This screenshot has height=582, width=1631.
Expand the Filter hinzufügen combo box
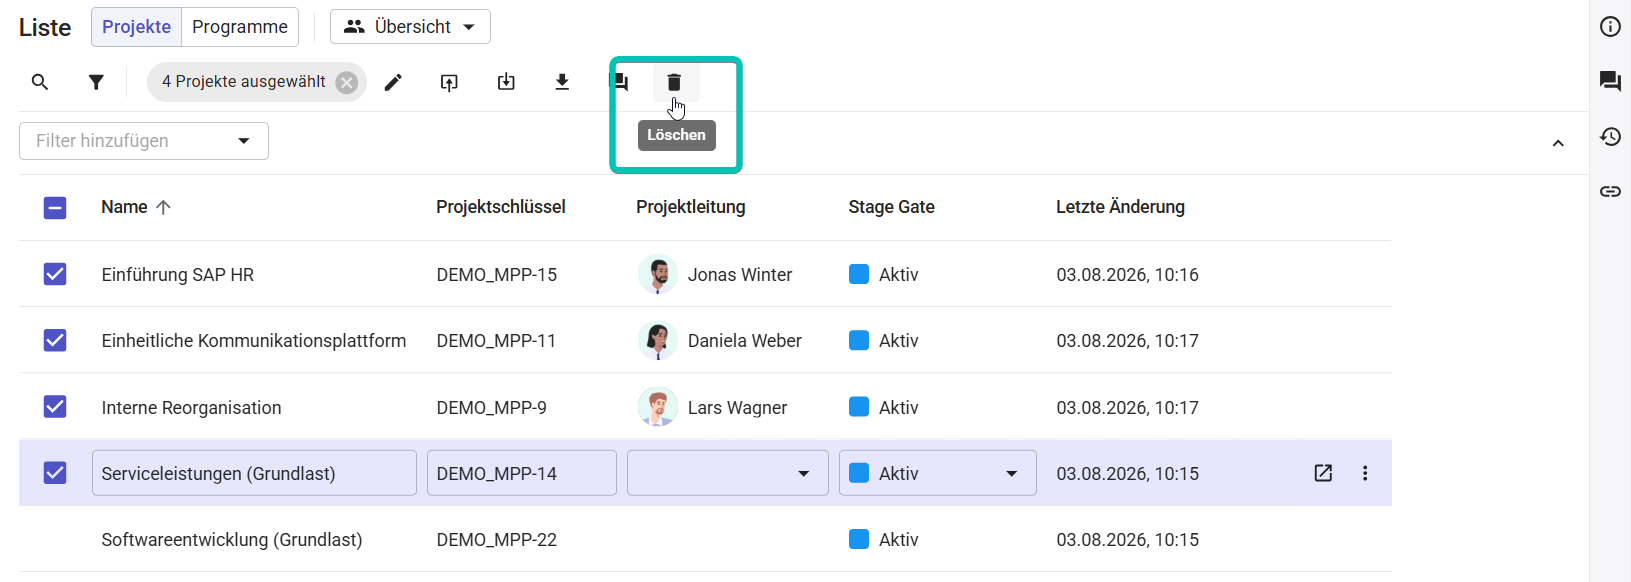tap(144, 141)
